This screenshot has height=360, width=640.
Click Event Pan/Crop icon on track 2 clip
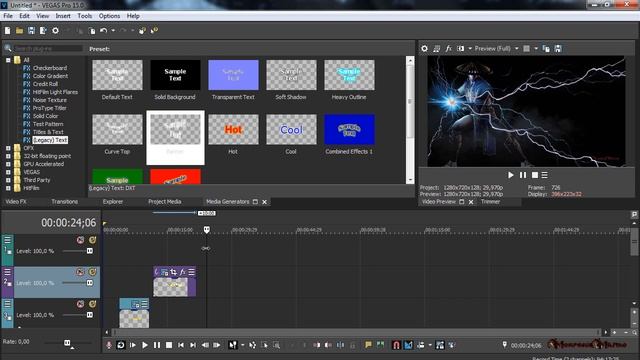tap(174, 272)
